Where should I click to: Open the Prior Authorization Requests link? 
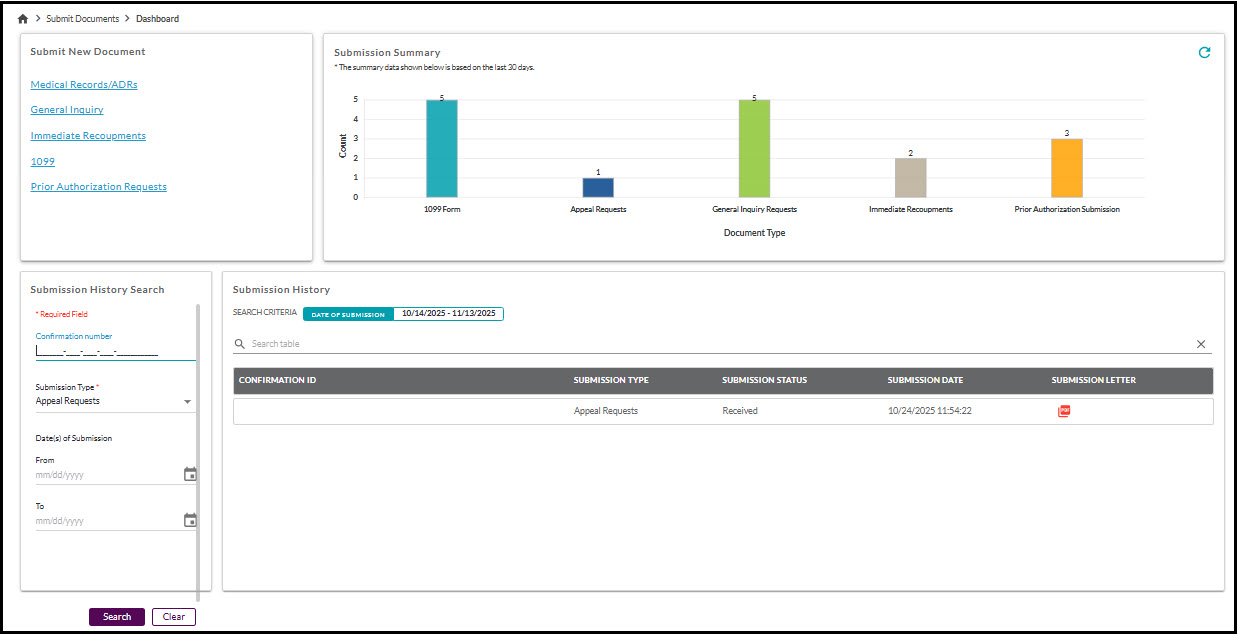pyautogui.click(x=98, y=186)
